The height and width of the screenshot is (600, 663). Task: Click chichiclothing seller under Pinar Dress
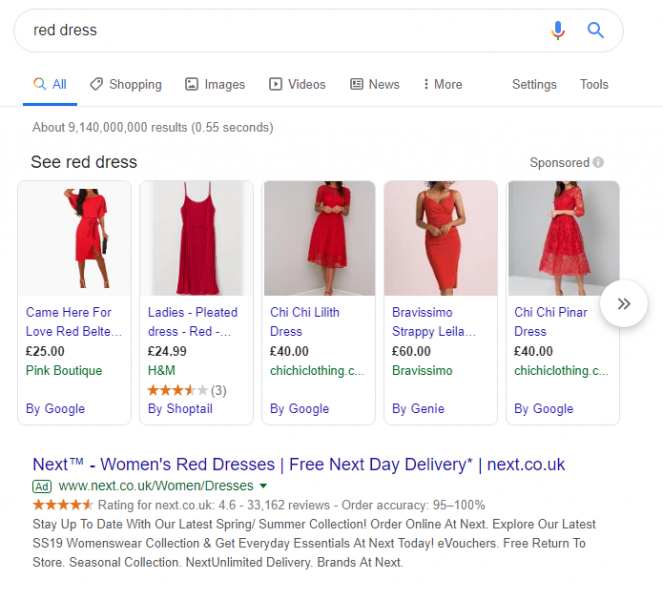[x=561, y=371]
